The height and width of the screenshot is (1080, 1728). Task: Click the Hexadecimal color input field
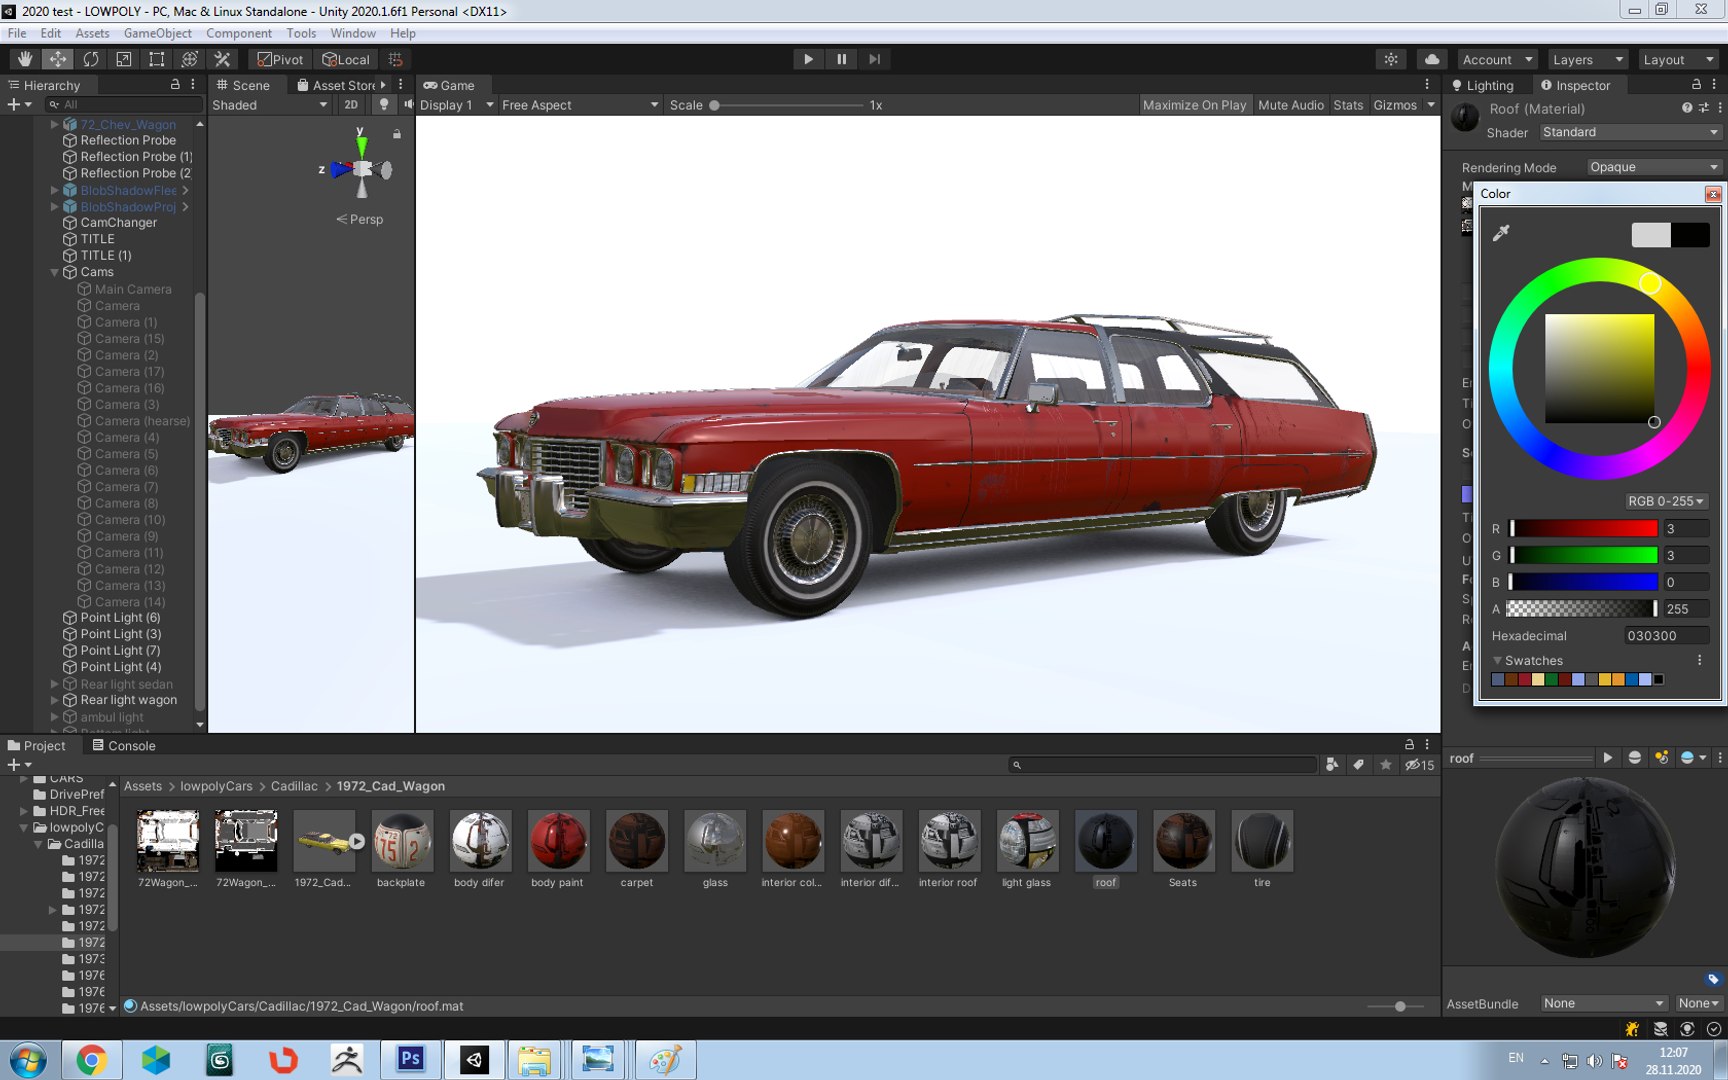pyautogui.click(x=1665, y=636)
